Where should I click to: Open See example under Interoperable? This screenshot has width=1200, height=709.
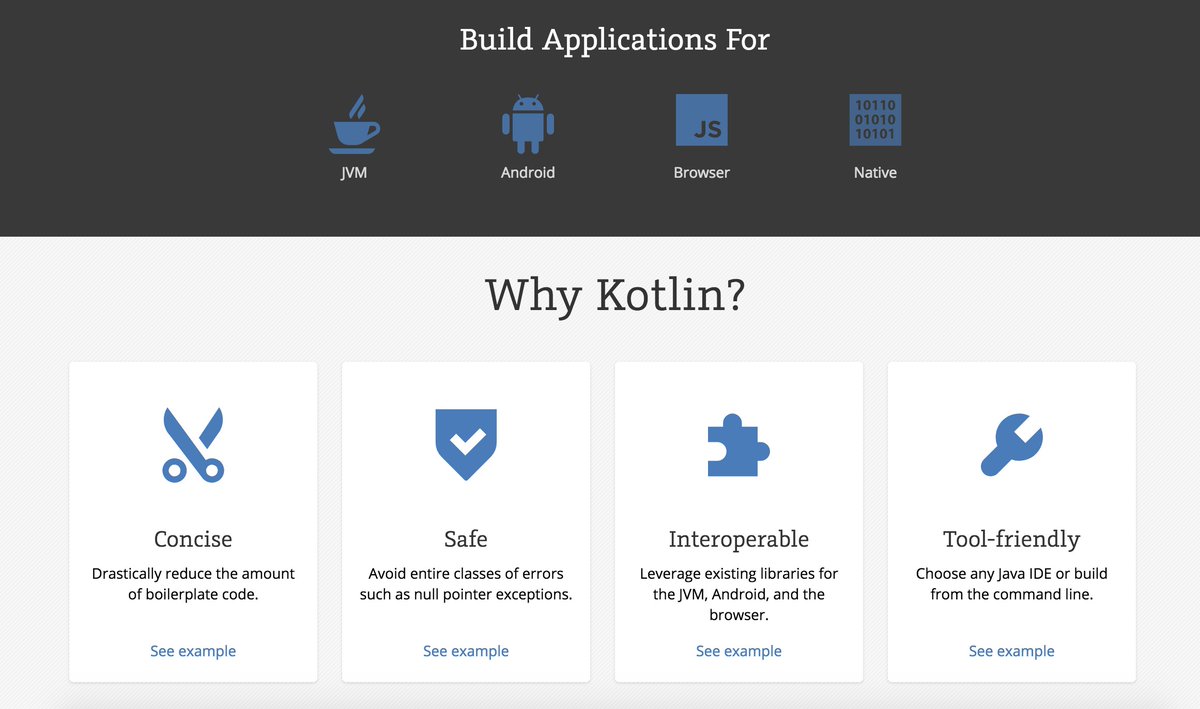739,650
